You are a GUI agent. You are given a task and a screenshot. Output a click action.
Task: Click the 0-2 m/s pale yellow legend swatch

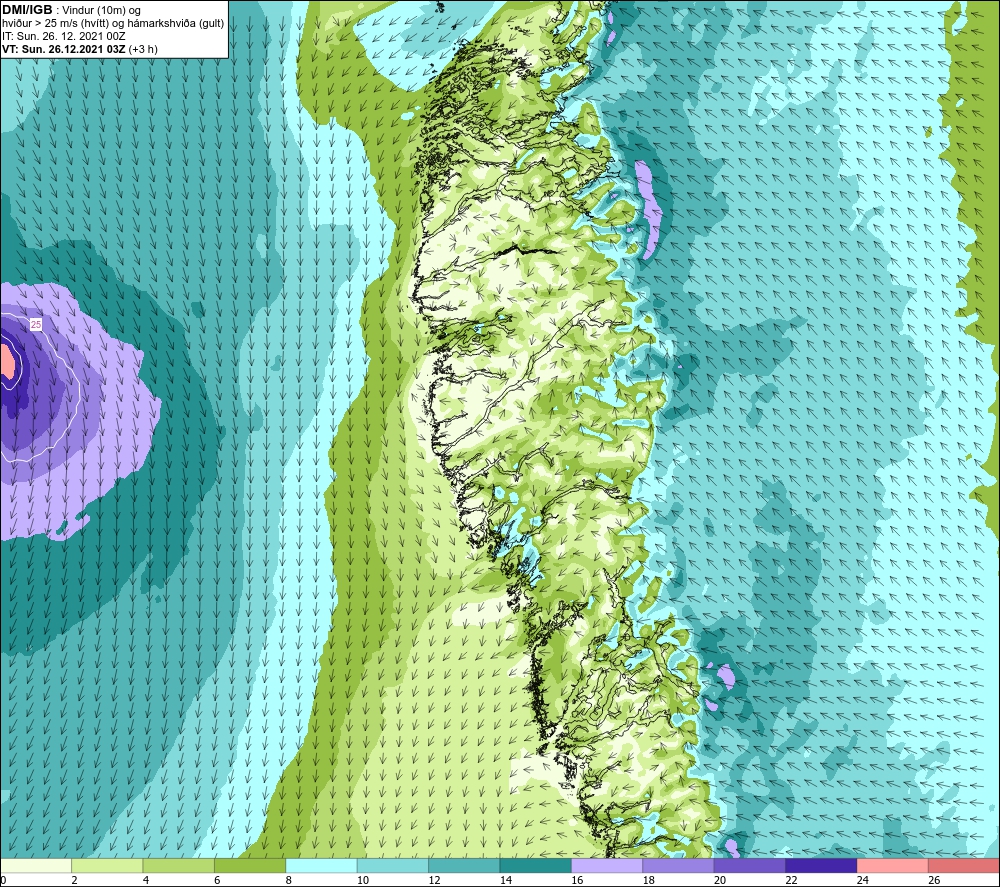click(x=36, y=865)
